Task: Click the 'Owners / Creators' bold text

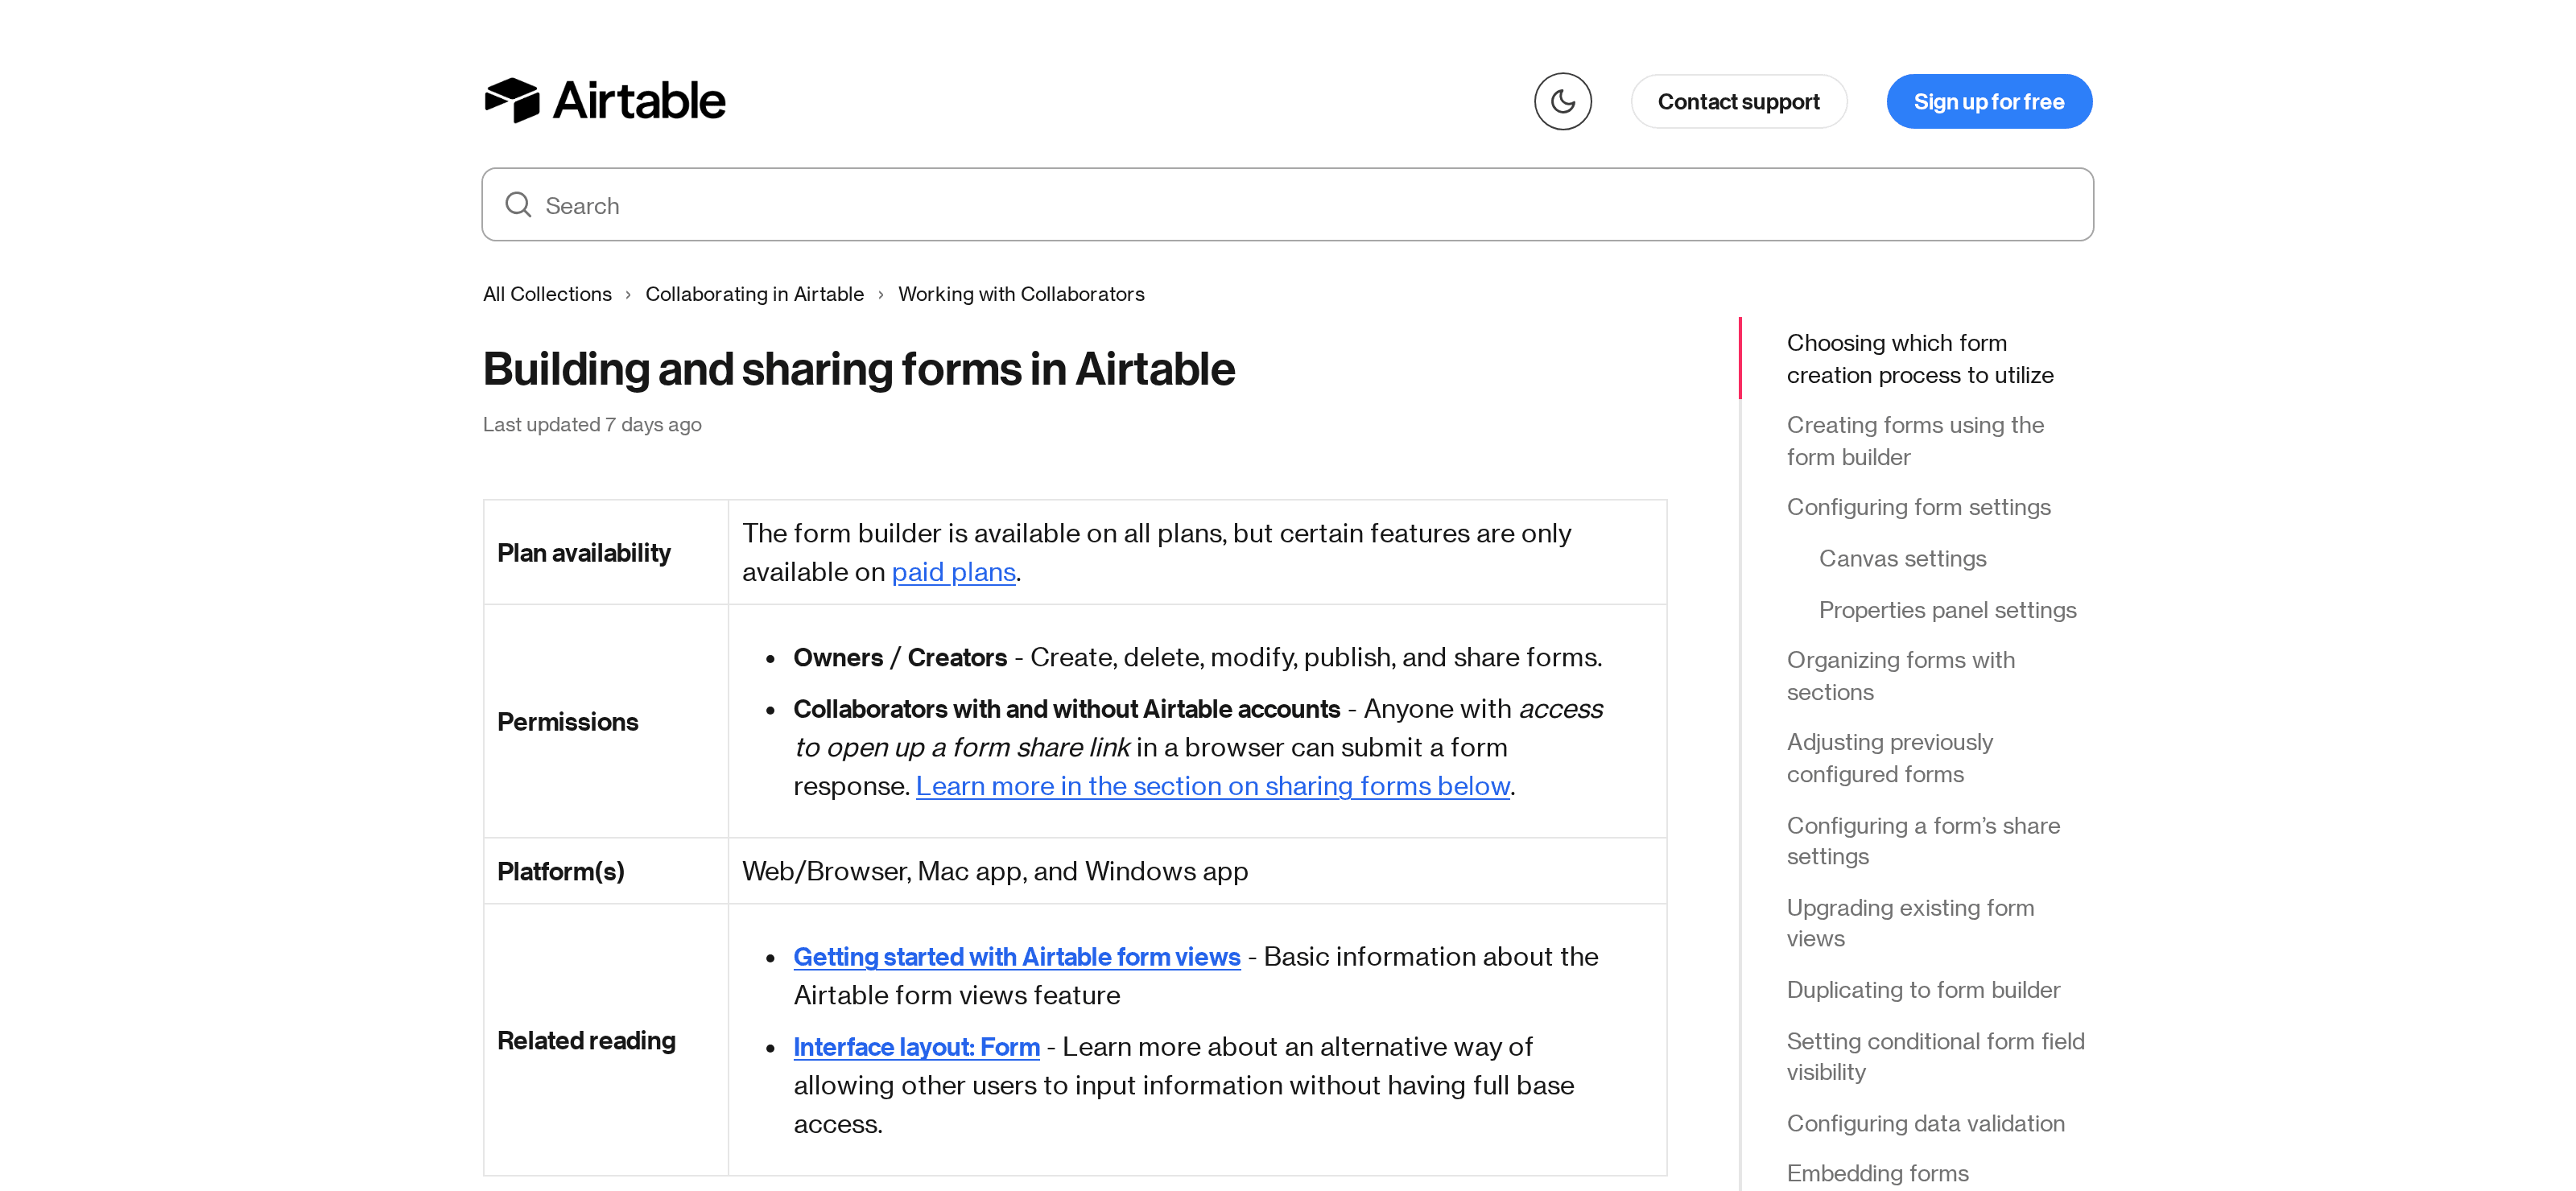Action: 900,658
